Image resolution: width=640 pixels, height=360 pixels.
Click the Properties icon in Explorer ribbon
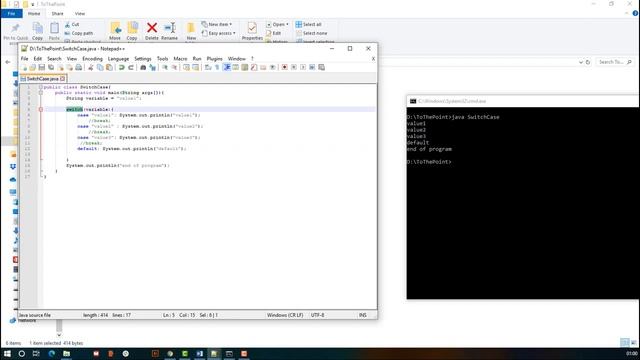coord(252,28)
